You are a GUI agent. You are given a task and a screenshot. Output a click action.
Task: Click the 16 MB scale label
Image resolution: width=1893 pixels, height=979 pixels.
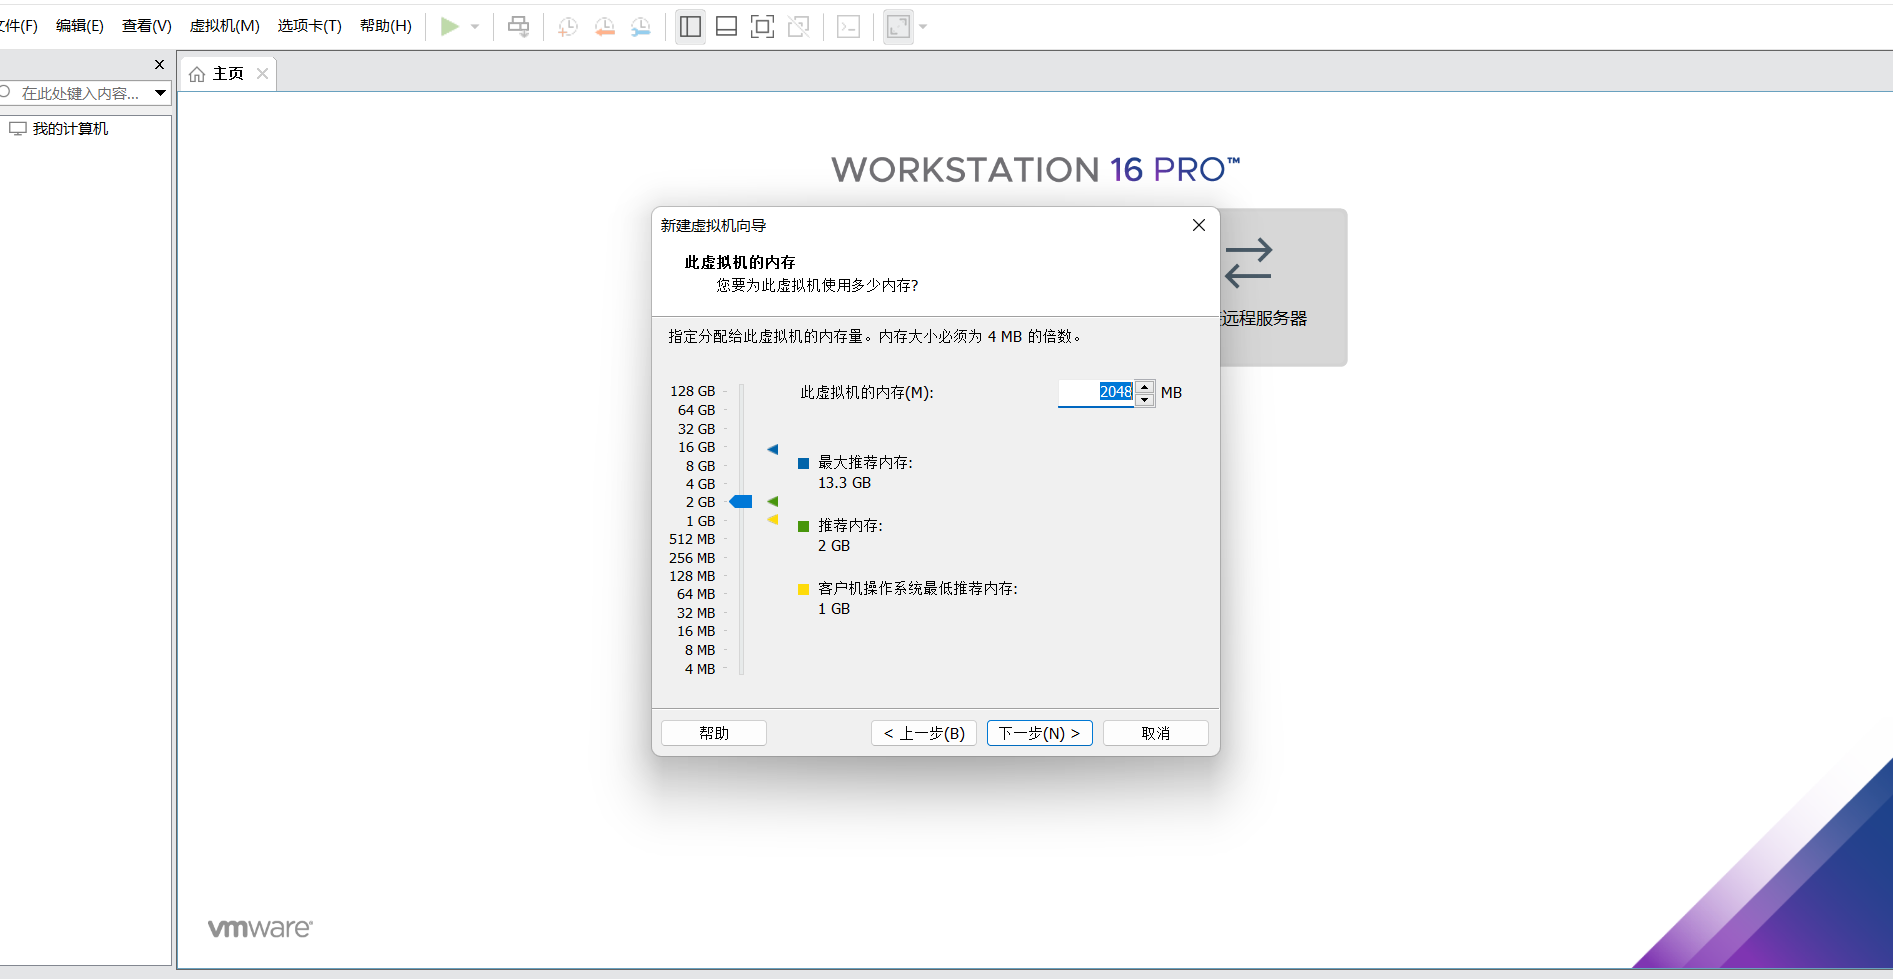coord(696,632)
